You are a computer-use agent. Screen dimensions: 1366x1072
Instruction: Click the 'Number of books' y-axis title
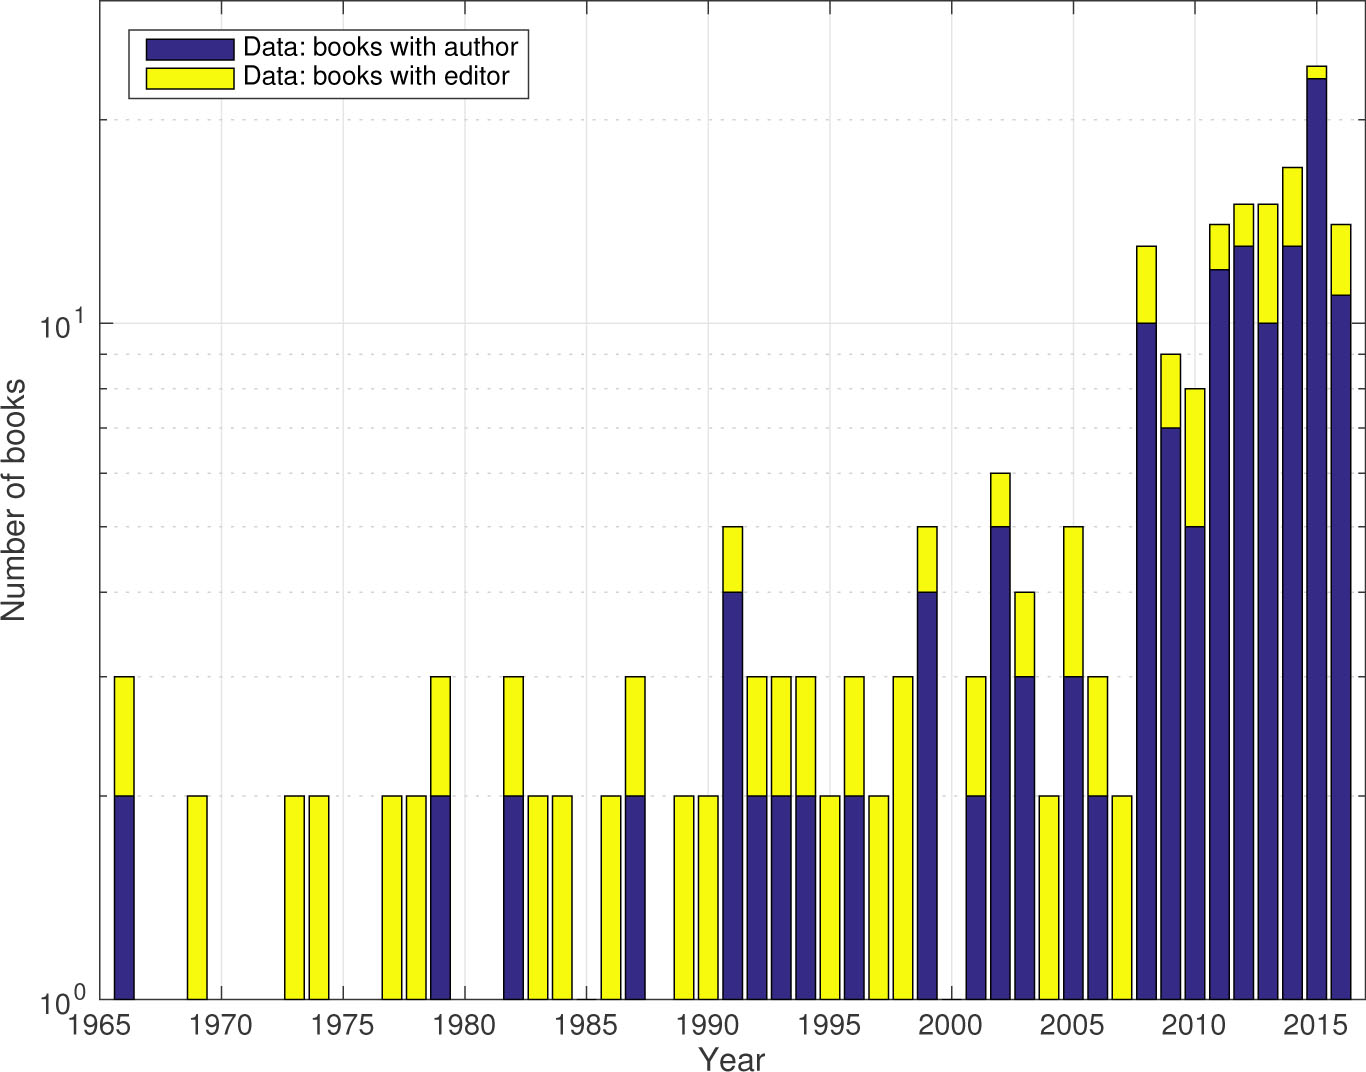click(14, 500)
